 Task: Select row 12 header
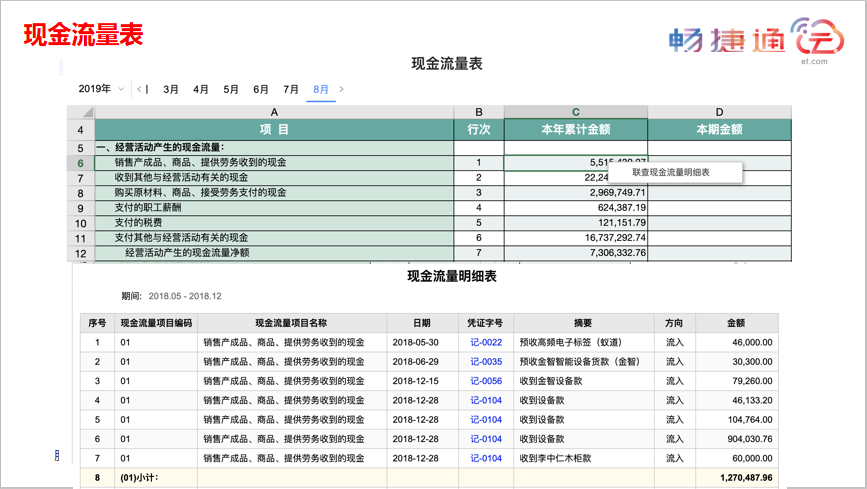tap(81, 253)
